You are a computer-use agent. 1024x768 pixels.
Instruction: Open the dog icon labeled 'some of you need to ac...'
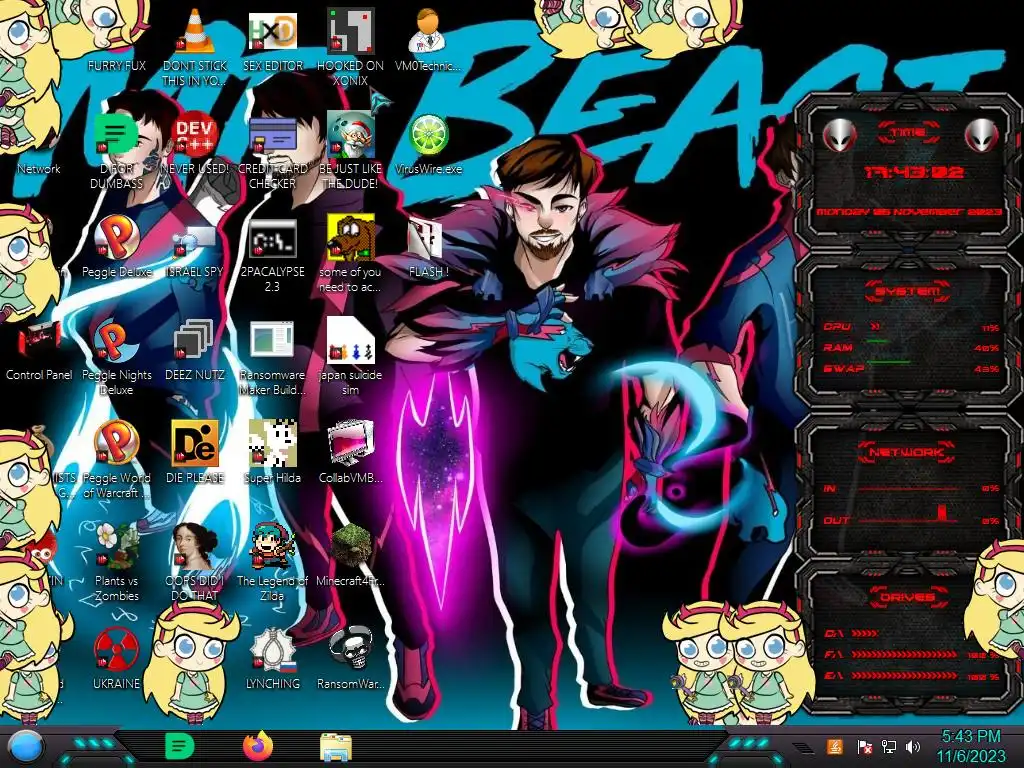pyautogui.click(x=350, y=238)
